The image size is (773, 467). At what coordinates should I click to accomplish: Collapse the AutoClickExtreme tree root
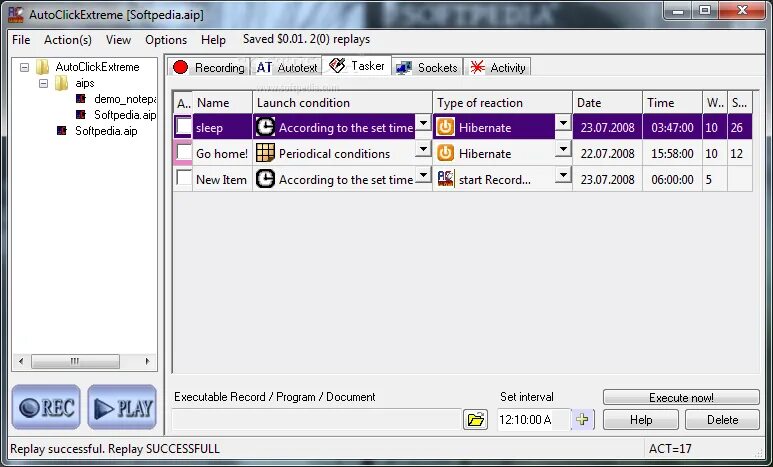24,67
